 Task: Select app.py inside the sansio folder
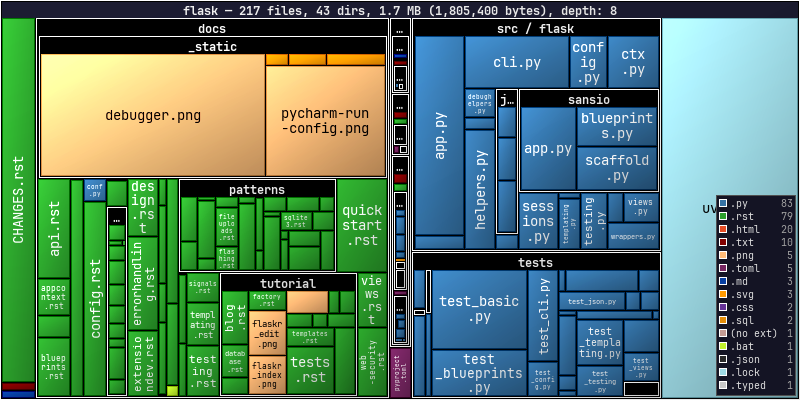tap(548, 148)
